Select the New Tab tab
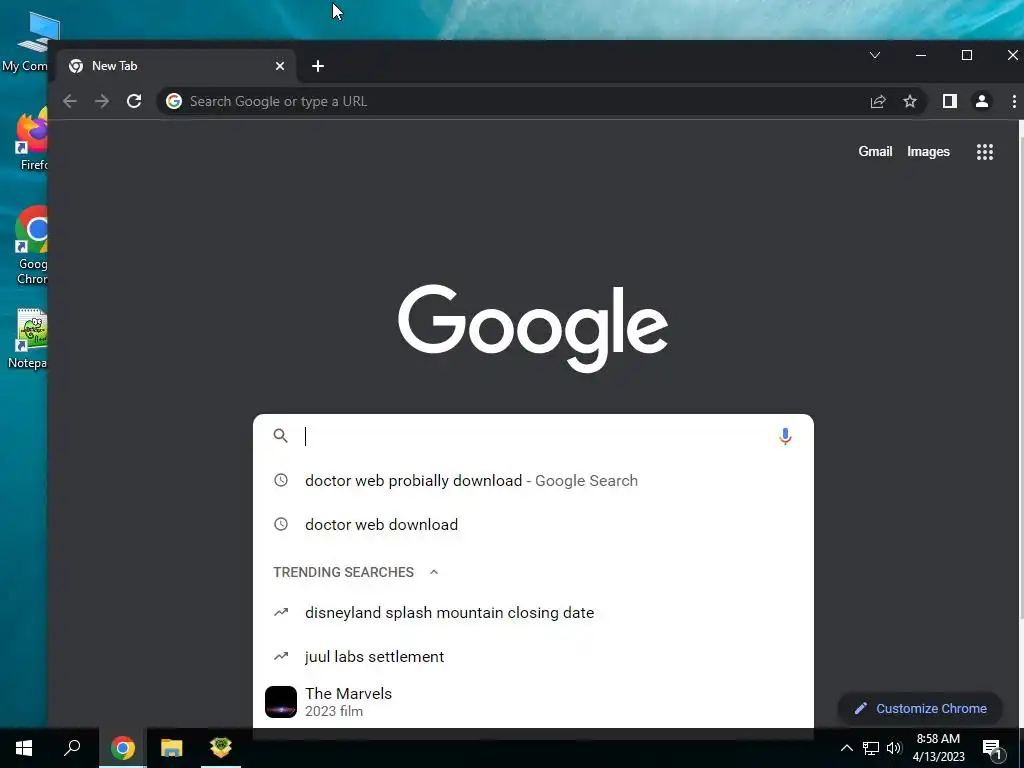Image resolution: width=1024 pixels, height=768 pixels. point(176,66)
